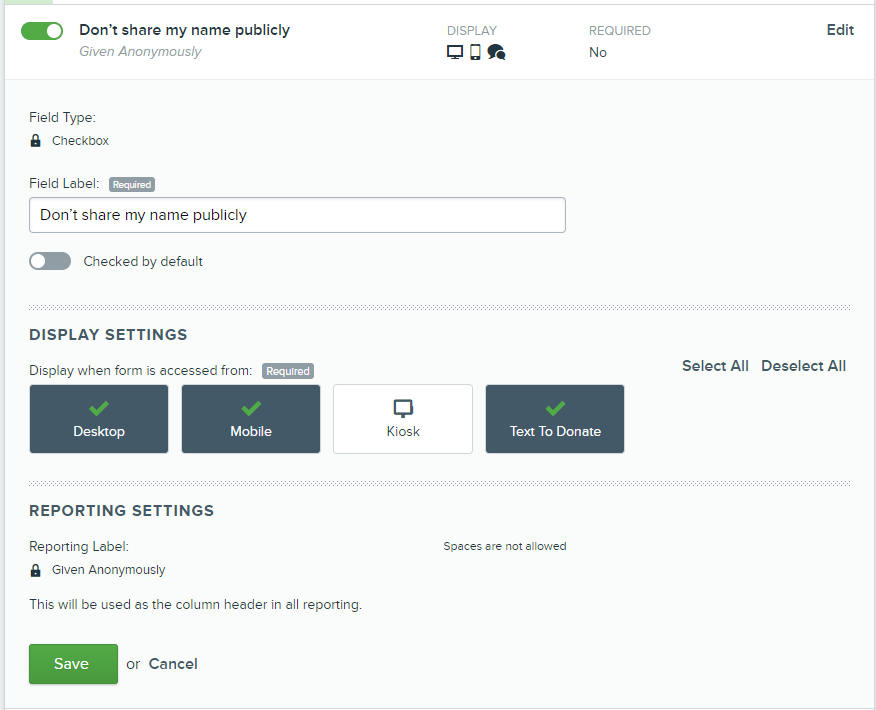The image size is (876, 710).
Task: Click the Required badge beside display access label
Action: 288,371
